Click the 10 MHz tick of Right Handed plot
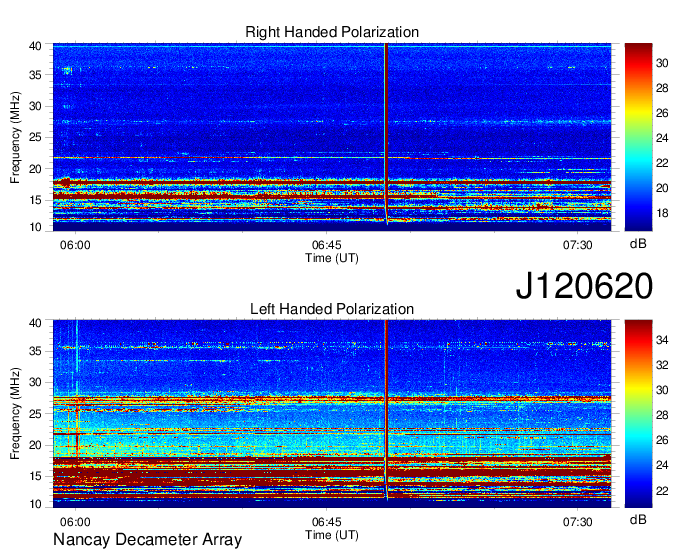This screenshot has width=680, height=552. tap(35, 227)
